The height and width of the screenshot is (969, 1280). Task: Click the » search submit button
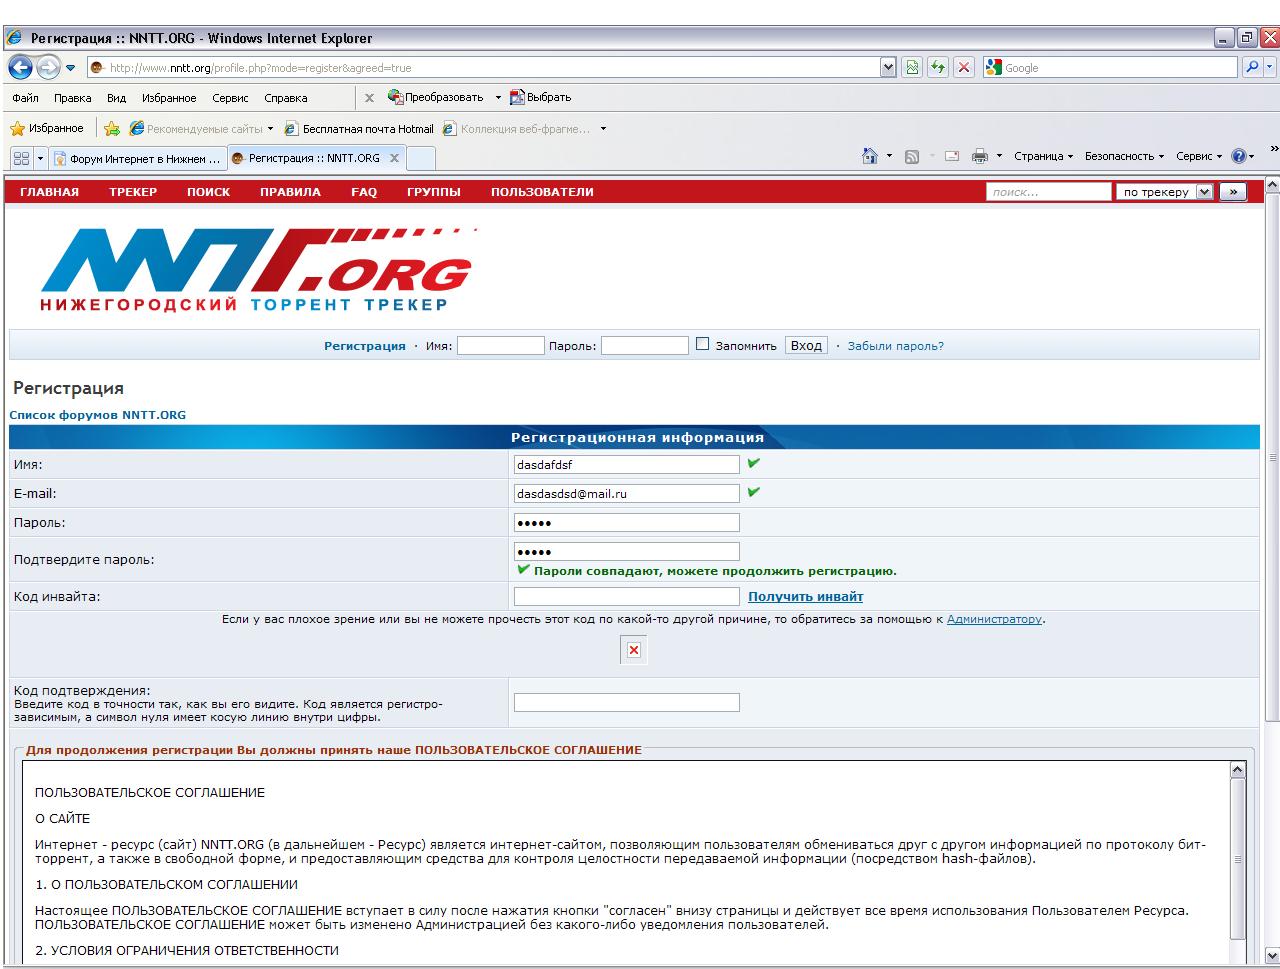pos(1233,192)
